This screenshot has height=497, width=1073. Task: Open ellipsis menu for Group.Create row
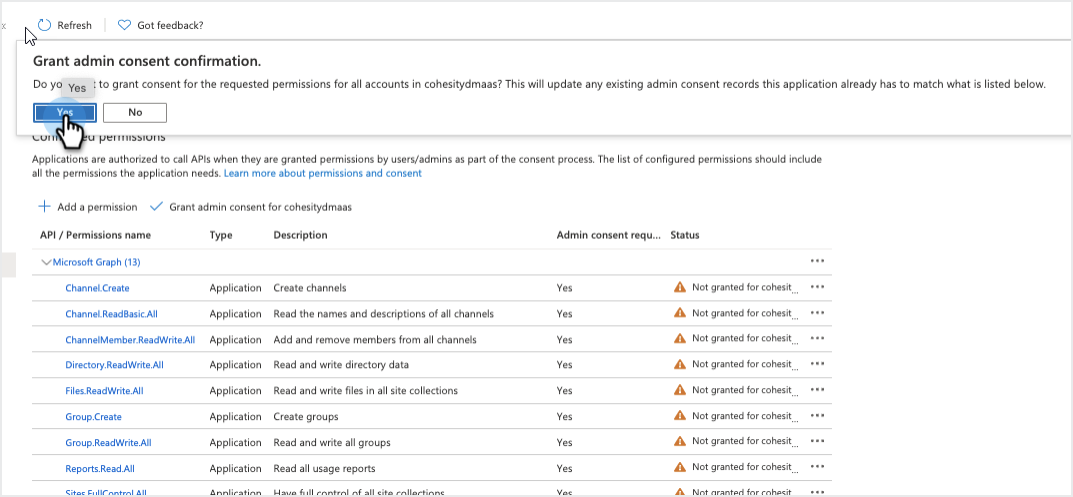coord(817,416)
